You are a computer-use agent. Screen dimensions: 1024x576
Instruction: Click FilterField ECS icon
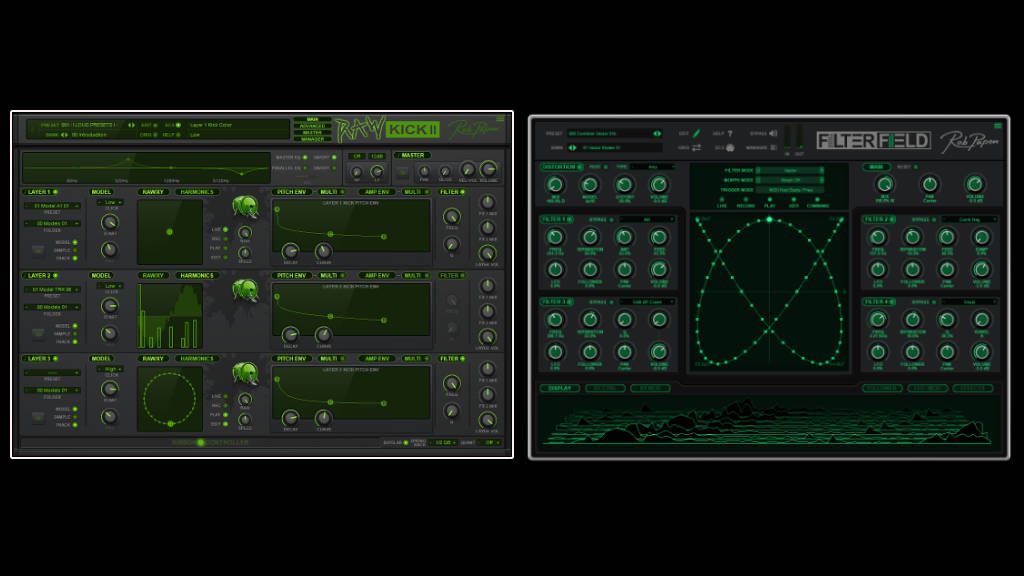730,148
